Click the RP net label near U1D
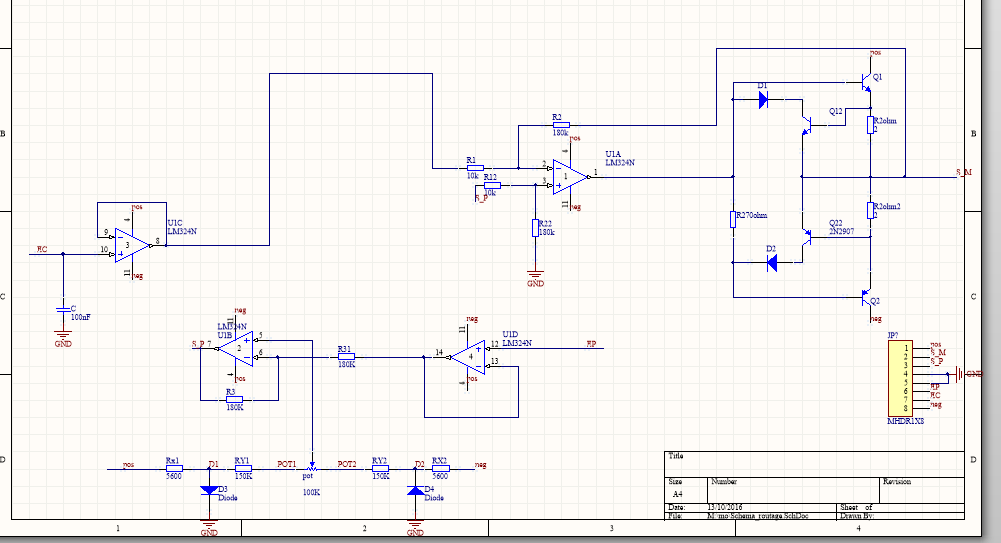Screen dimensions: 1001x543 pyautogui.click(x=591, y=344)
